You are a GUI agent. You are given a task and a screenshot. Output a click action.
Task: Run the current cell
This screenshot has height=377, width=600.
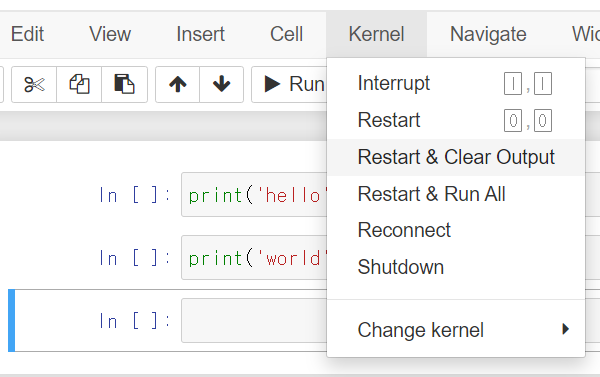coord(290,84)
